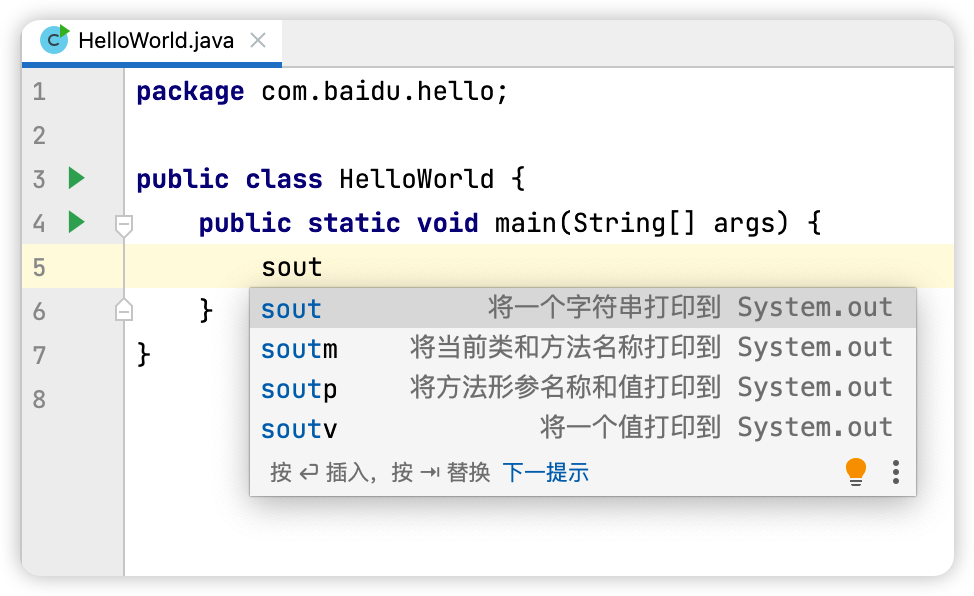Close the HelloWorld.java tab

258,41
